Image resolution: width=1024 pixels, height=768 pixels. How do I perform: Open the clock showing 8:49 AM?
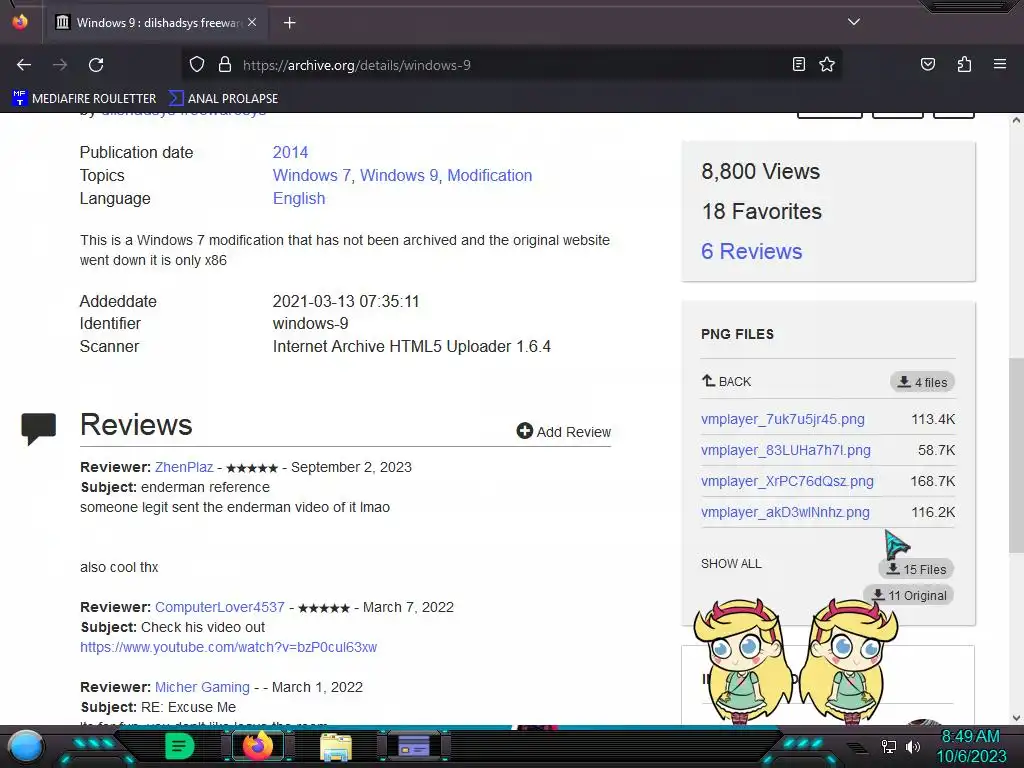pyautogui.click(x=971, y=746)
